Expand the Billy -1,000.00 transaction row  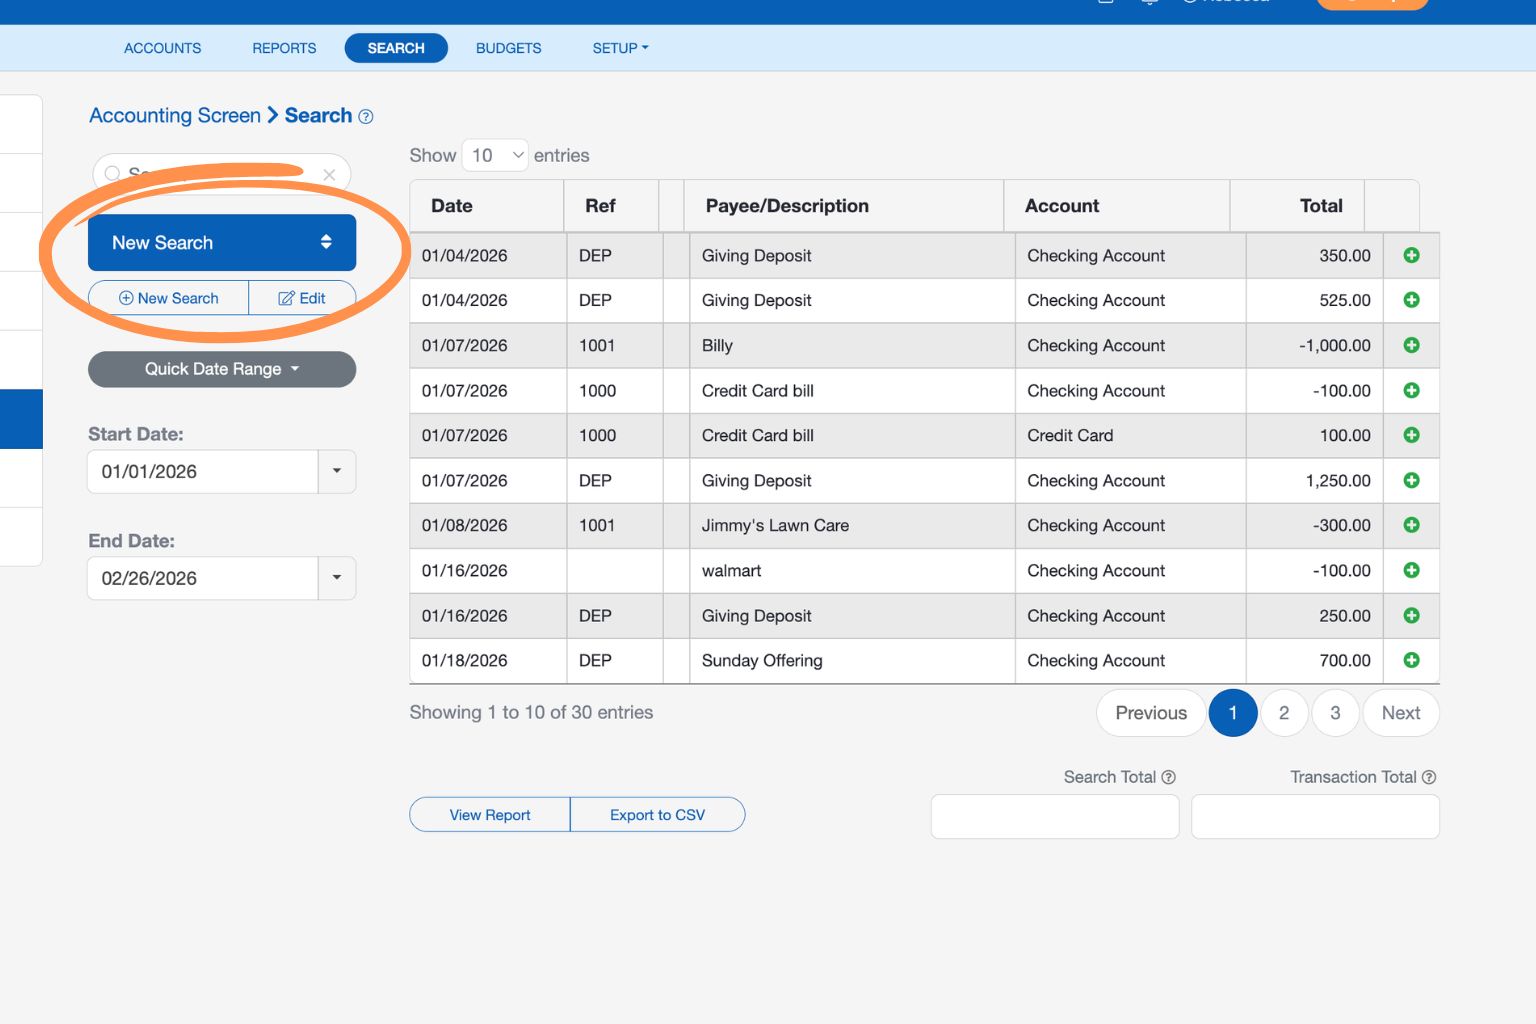click(x=1411, y=345)
